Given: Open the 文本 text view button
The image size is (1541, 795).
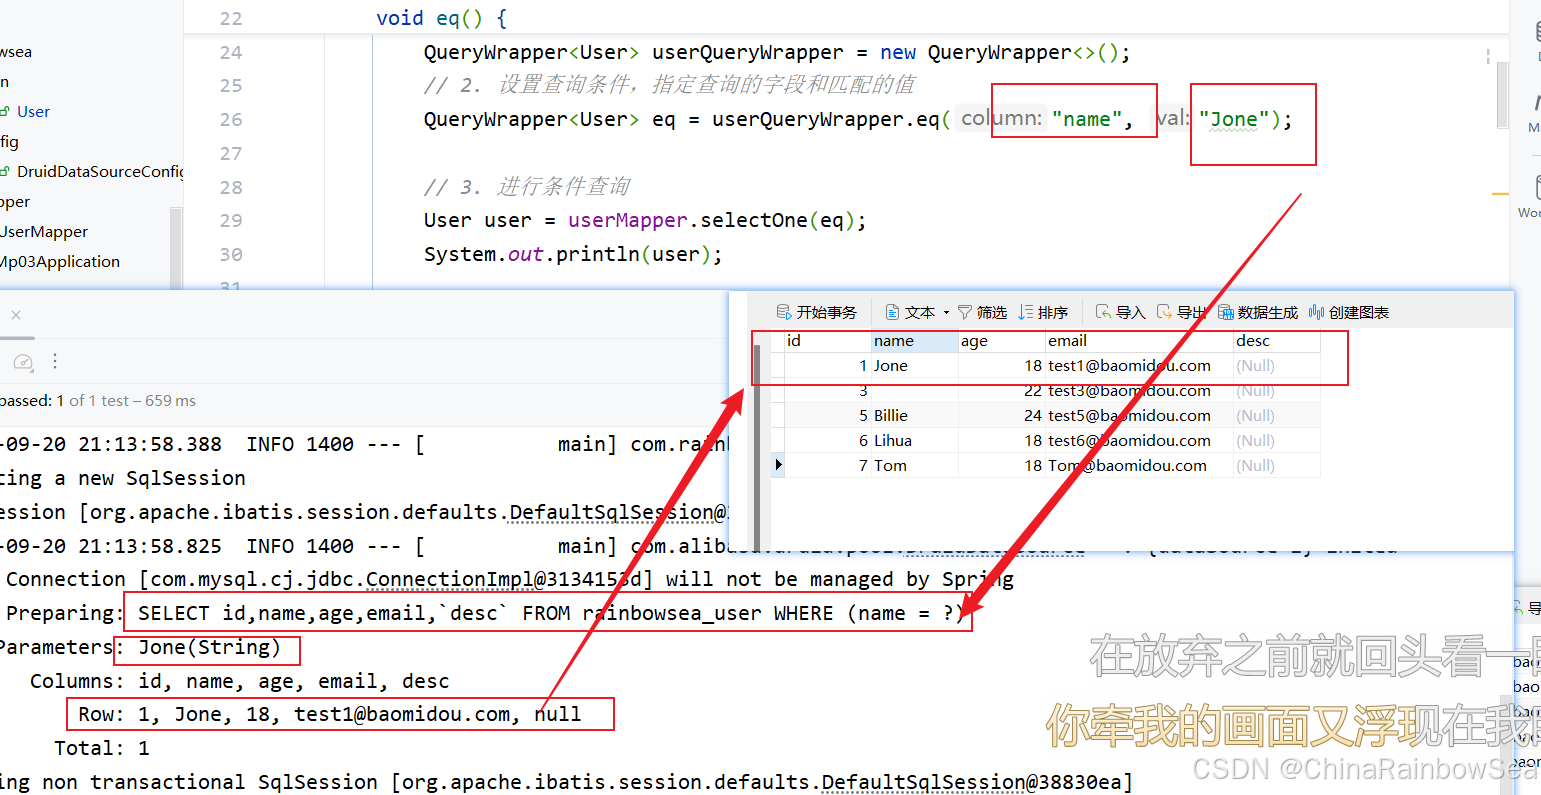Looking at the screenshot, I should (x=911, y=312).
